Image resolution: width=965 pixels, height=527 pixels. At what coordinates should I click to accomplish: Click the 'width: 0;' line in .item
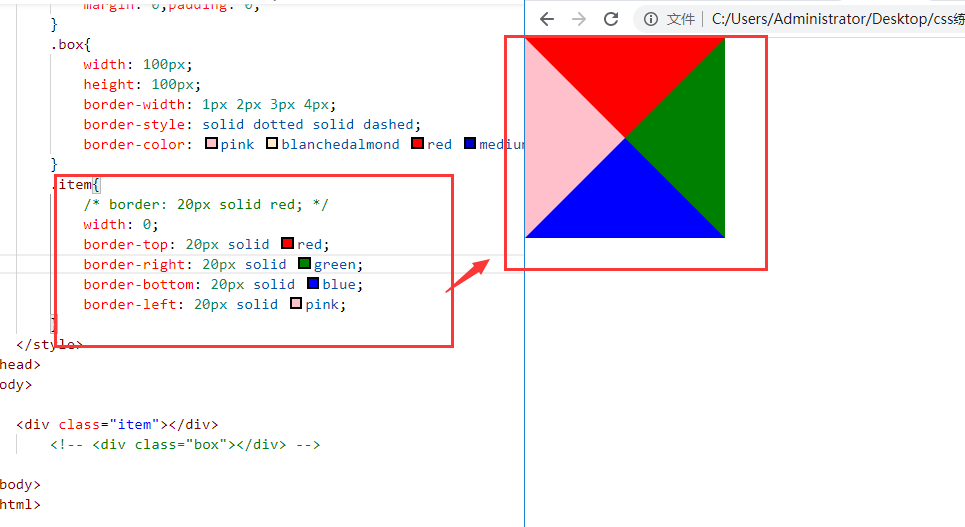[121, 224]
